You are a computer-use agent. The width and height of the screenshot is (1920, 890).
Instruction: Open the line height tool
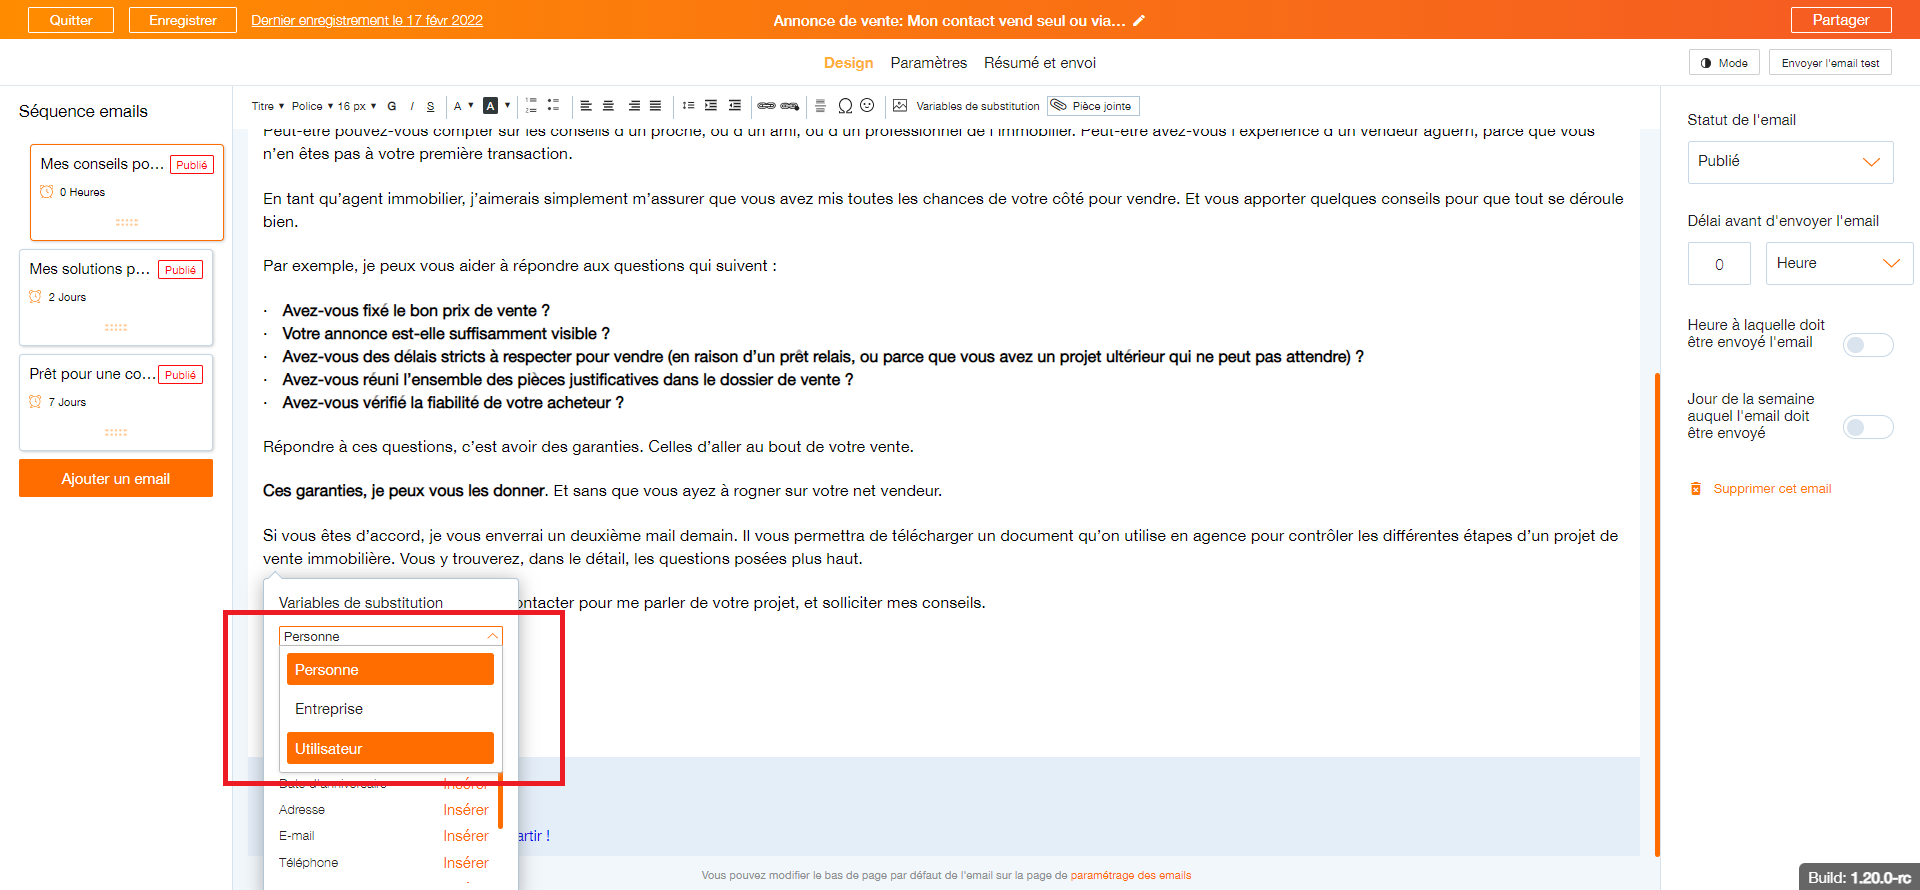[688, 106]
